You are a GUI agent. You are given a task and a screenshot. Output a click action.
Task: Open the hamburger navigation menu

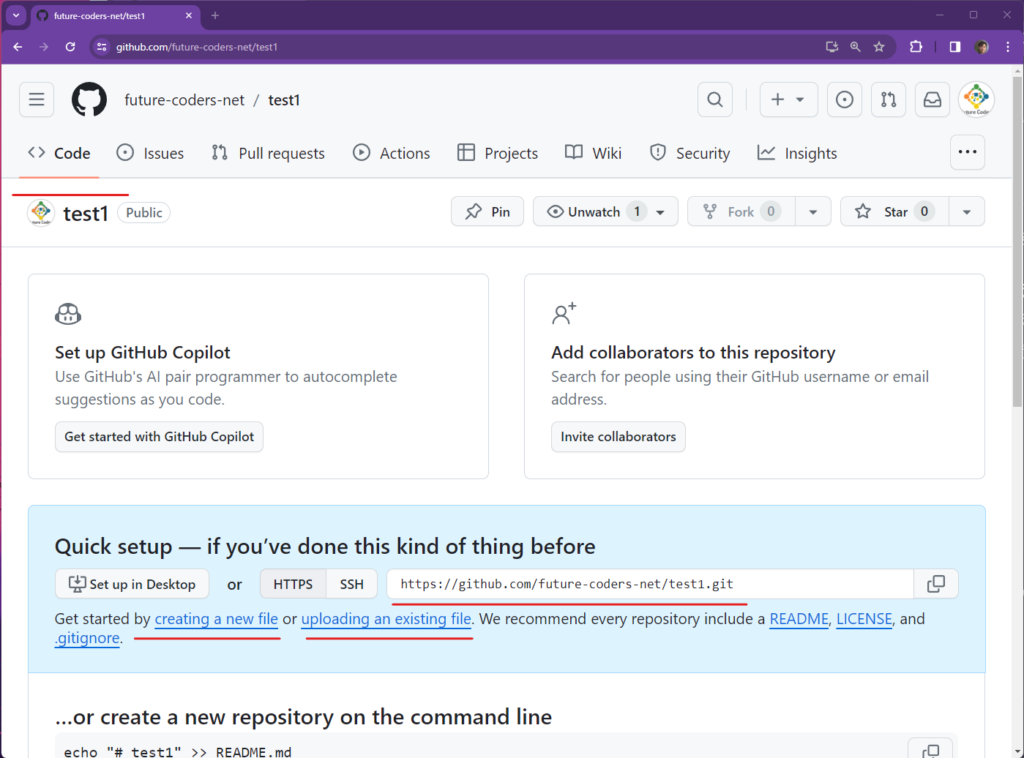[37, 100]
